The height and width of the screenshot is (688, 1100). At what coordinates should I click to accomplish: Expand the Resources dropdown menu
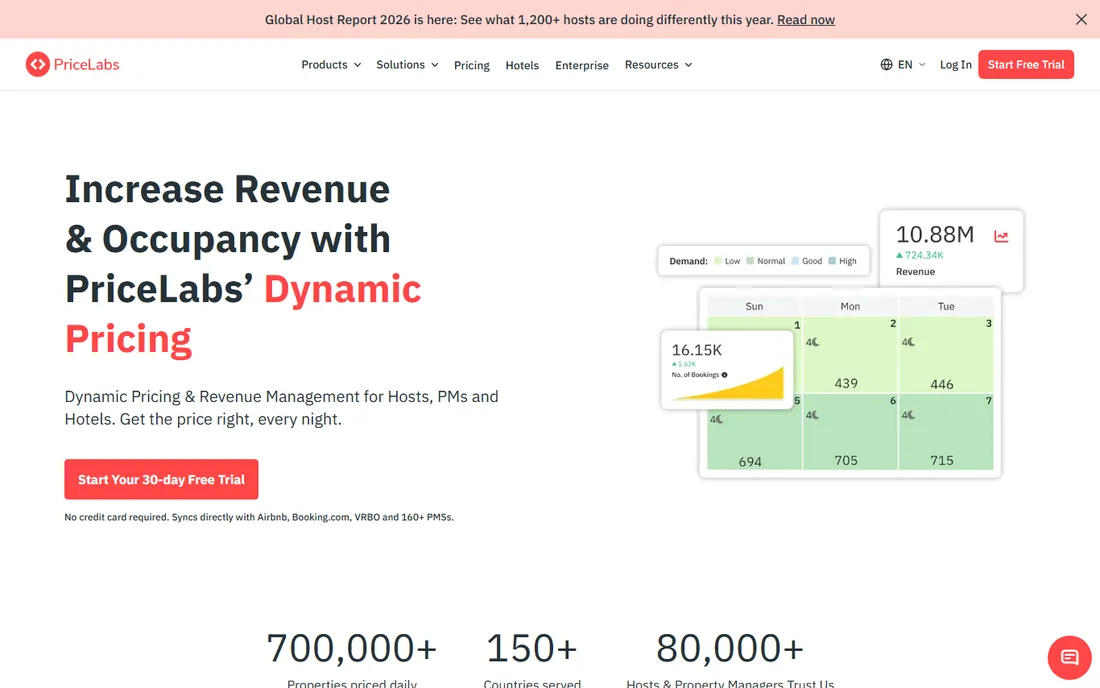[658, 65]
